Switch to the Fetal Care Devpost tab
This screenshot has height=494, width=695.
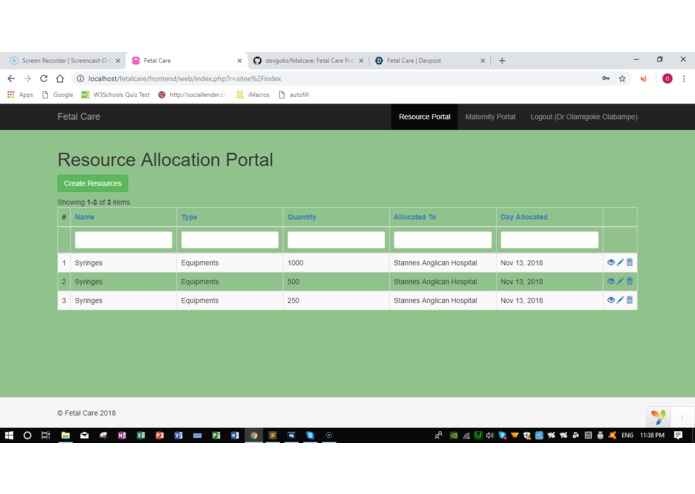pyautogui.click(x=428, y=61)
